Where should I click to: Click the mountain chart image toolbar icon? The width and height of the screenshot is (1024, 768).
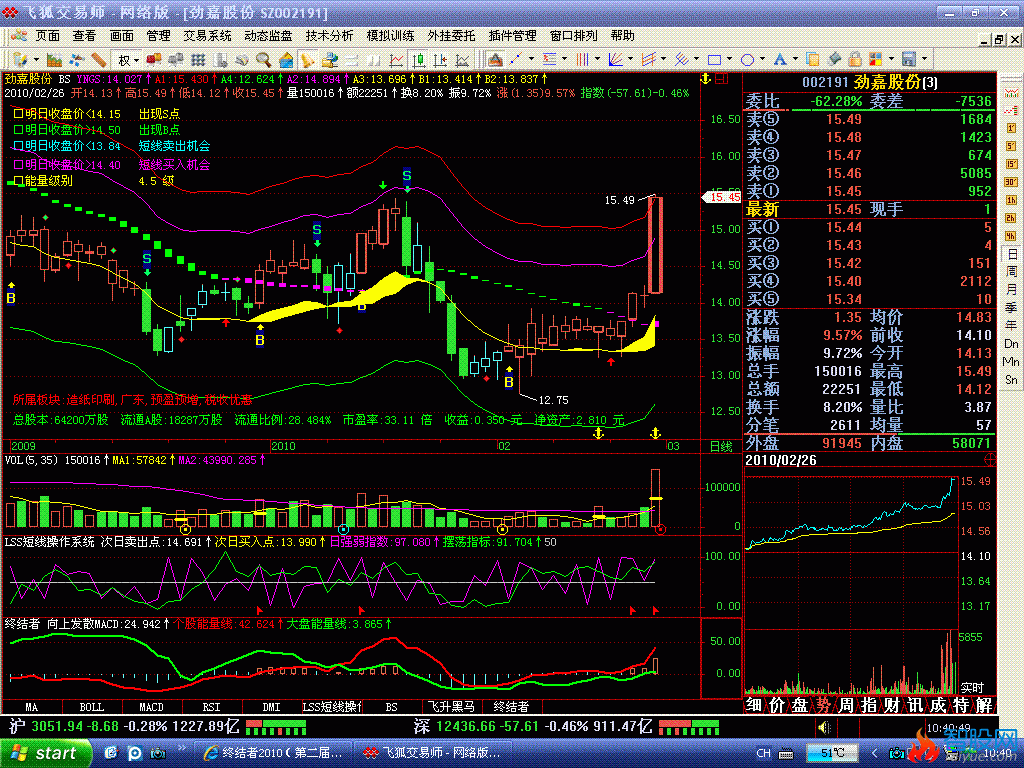[54, 60]
